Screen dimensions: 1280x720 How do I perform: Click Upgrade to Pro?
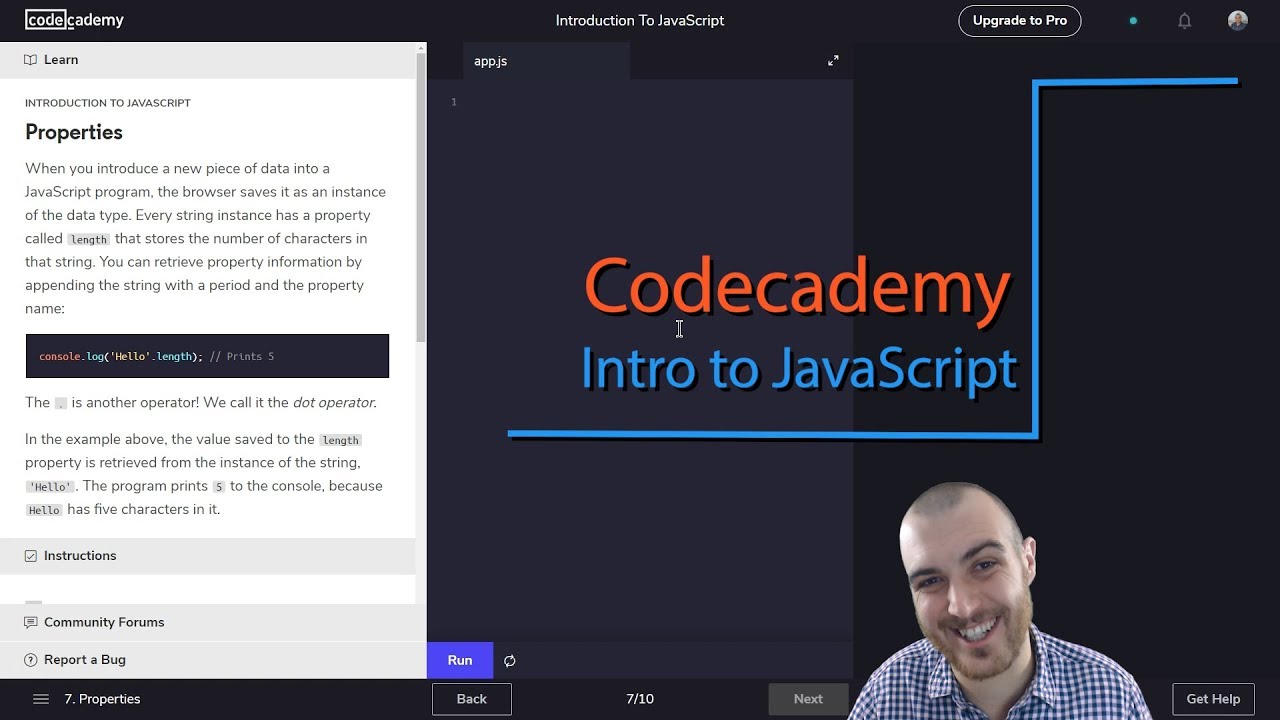pyautogui.click(x=1020, y=20)
